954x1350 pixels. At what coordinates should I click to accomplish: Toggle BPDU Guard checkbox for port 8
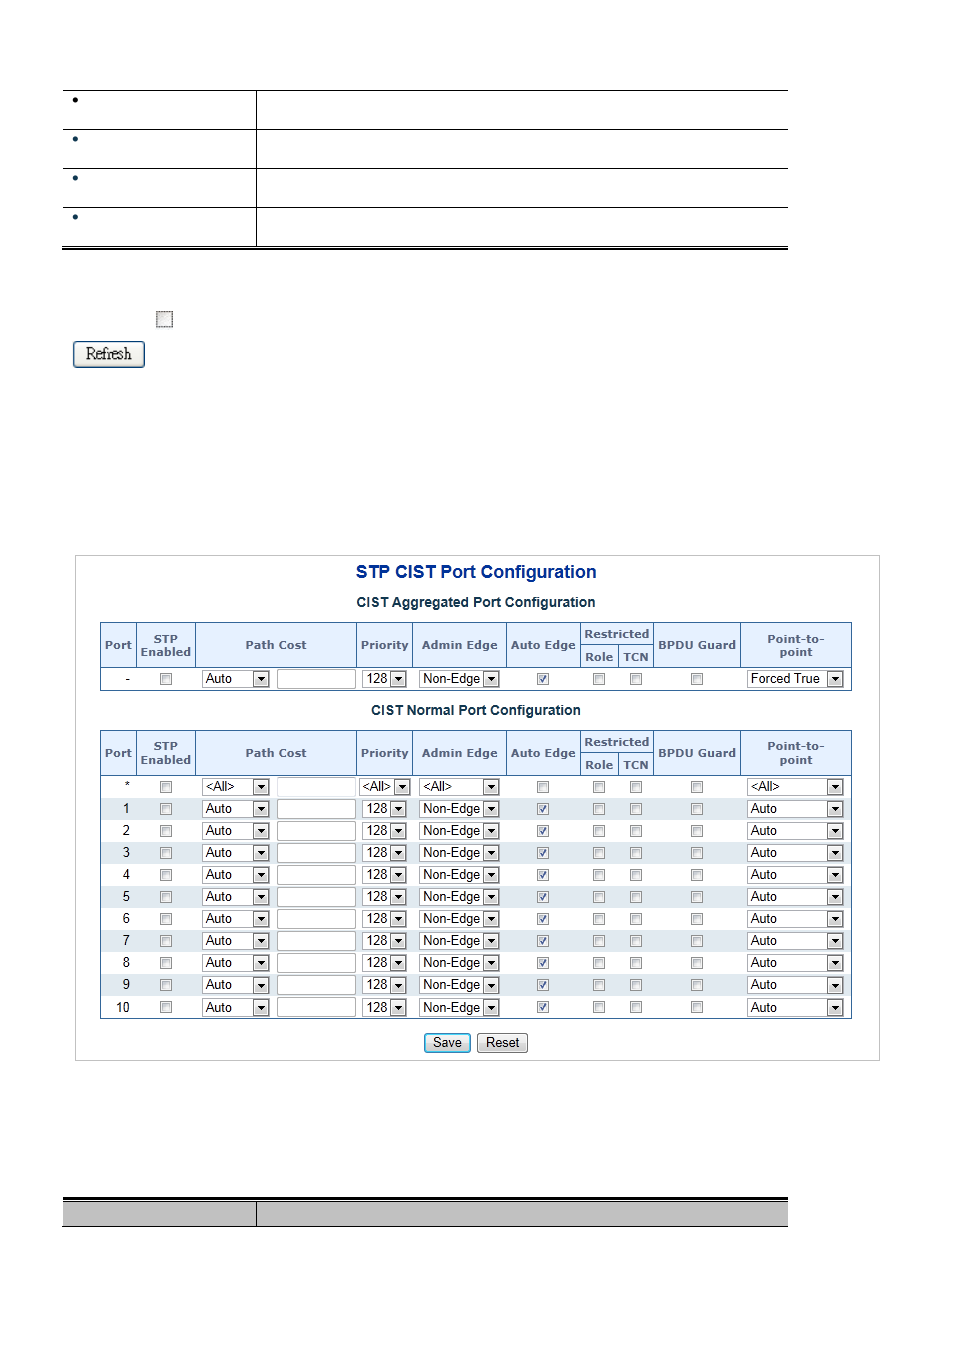click(697, 963)
